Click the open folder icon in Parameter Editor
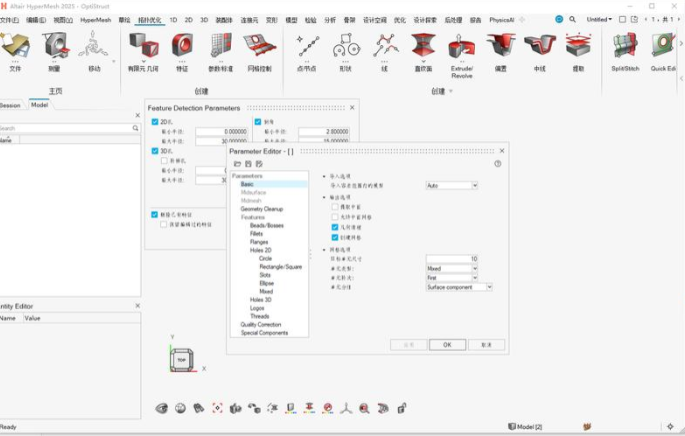 pos(237,163)
